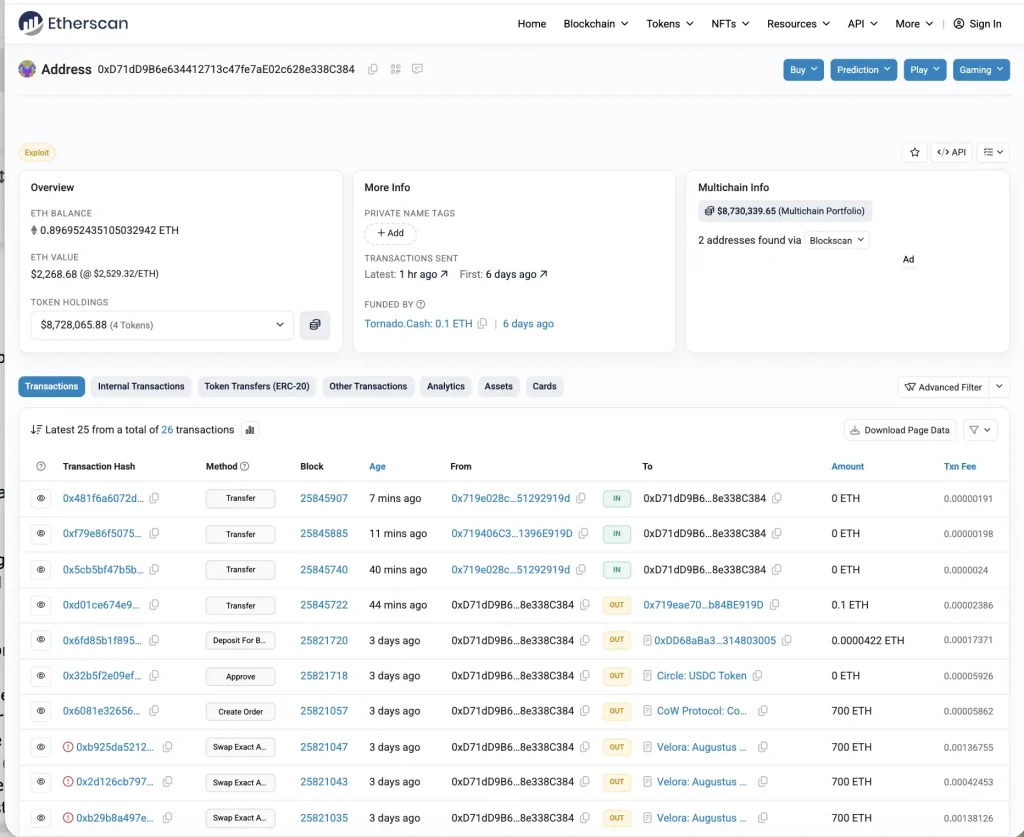Click the Sign In user icon
Screen dimensions: 1024x837
(x=959, y=24)
